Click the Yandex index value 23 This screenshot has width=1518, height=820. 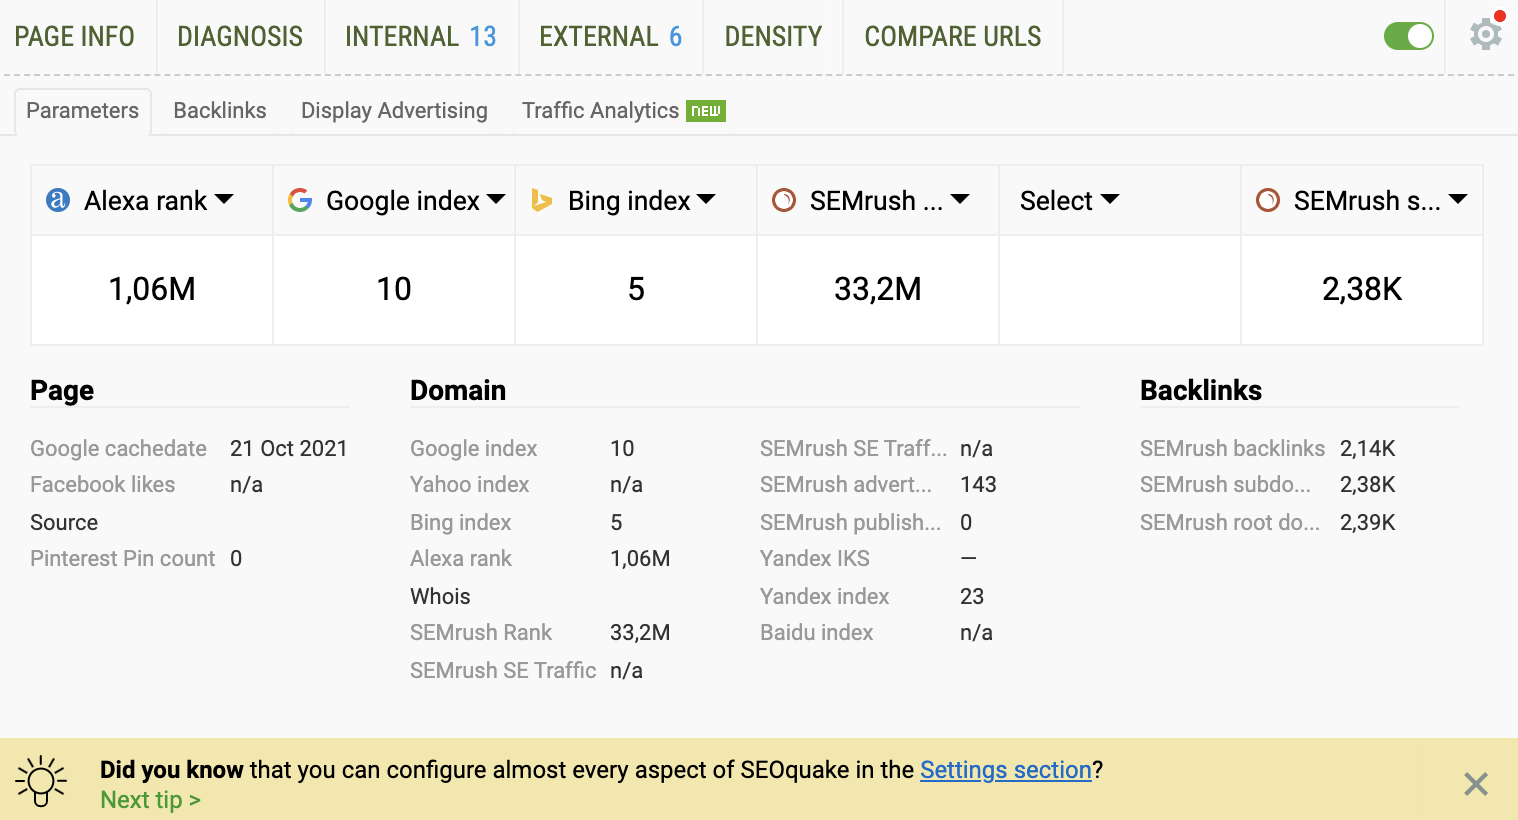coord(972,596)
